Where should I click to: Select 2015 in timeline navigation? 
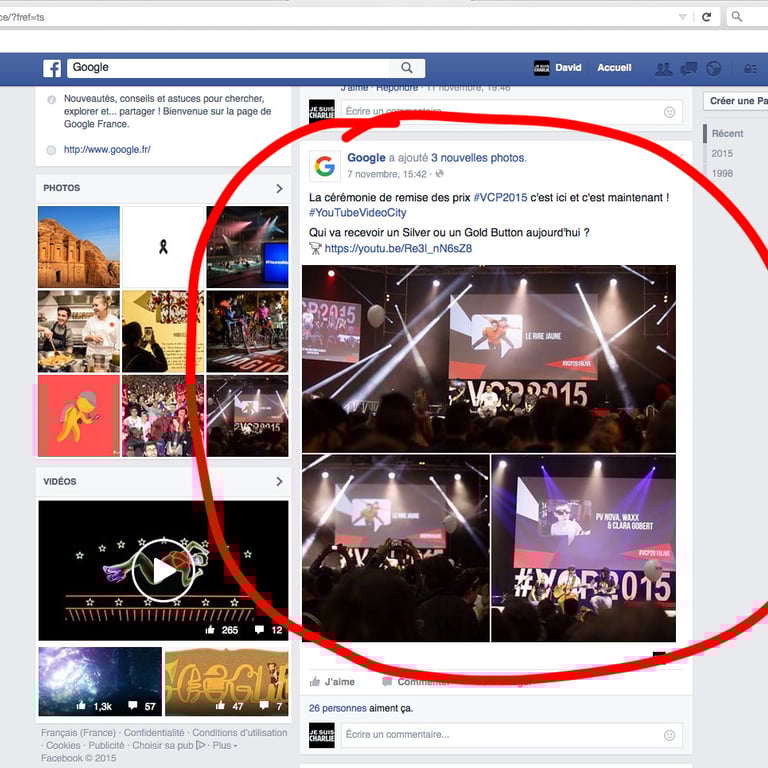click(722, 153)
